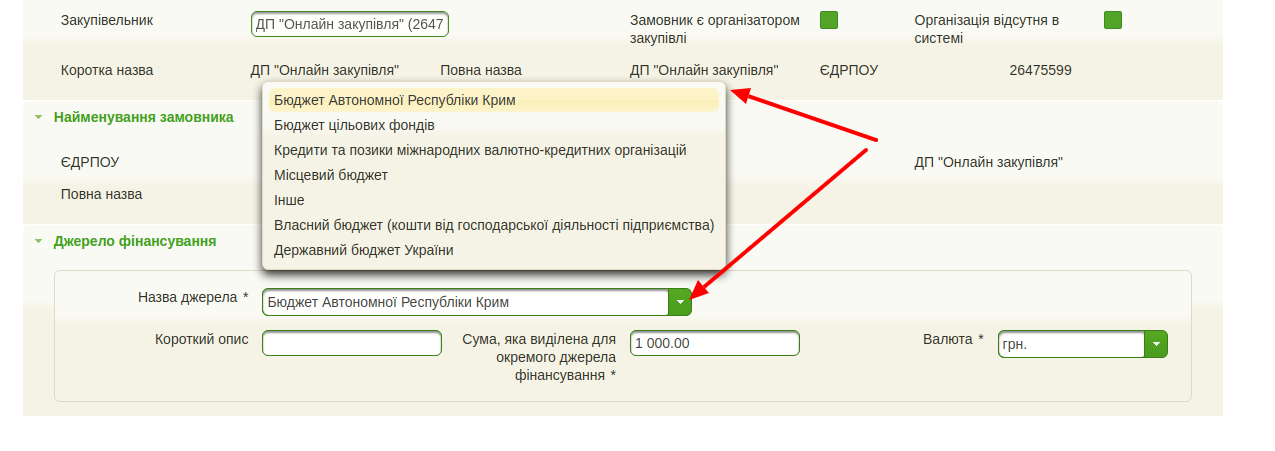Collapse section via arrow beside 'Найменування замовника'
This screenshot has width=1275, height=451.
[x=38, y=117]
